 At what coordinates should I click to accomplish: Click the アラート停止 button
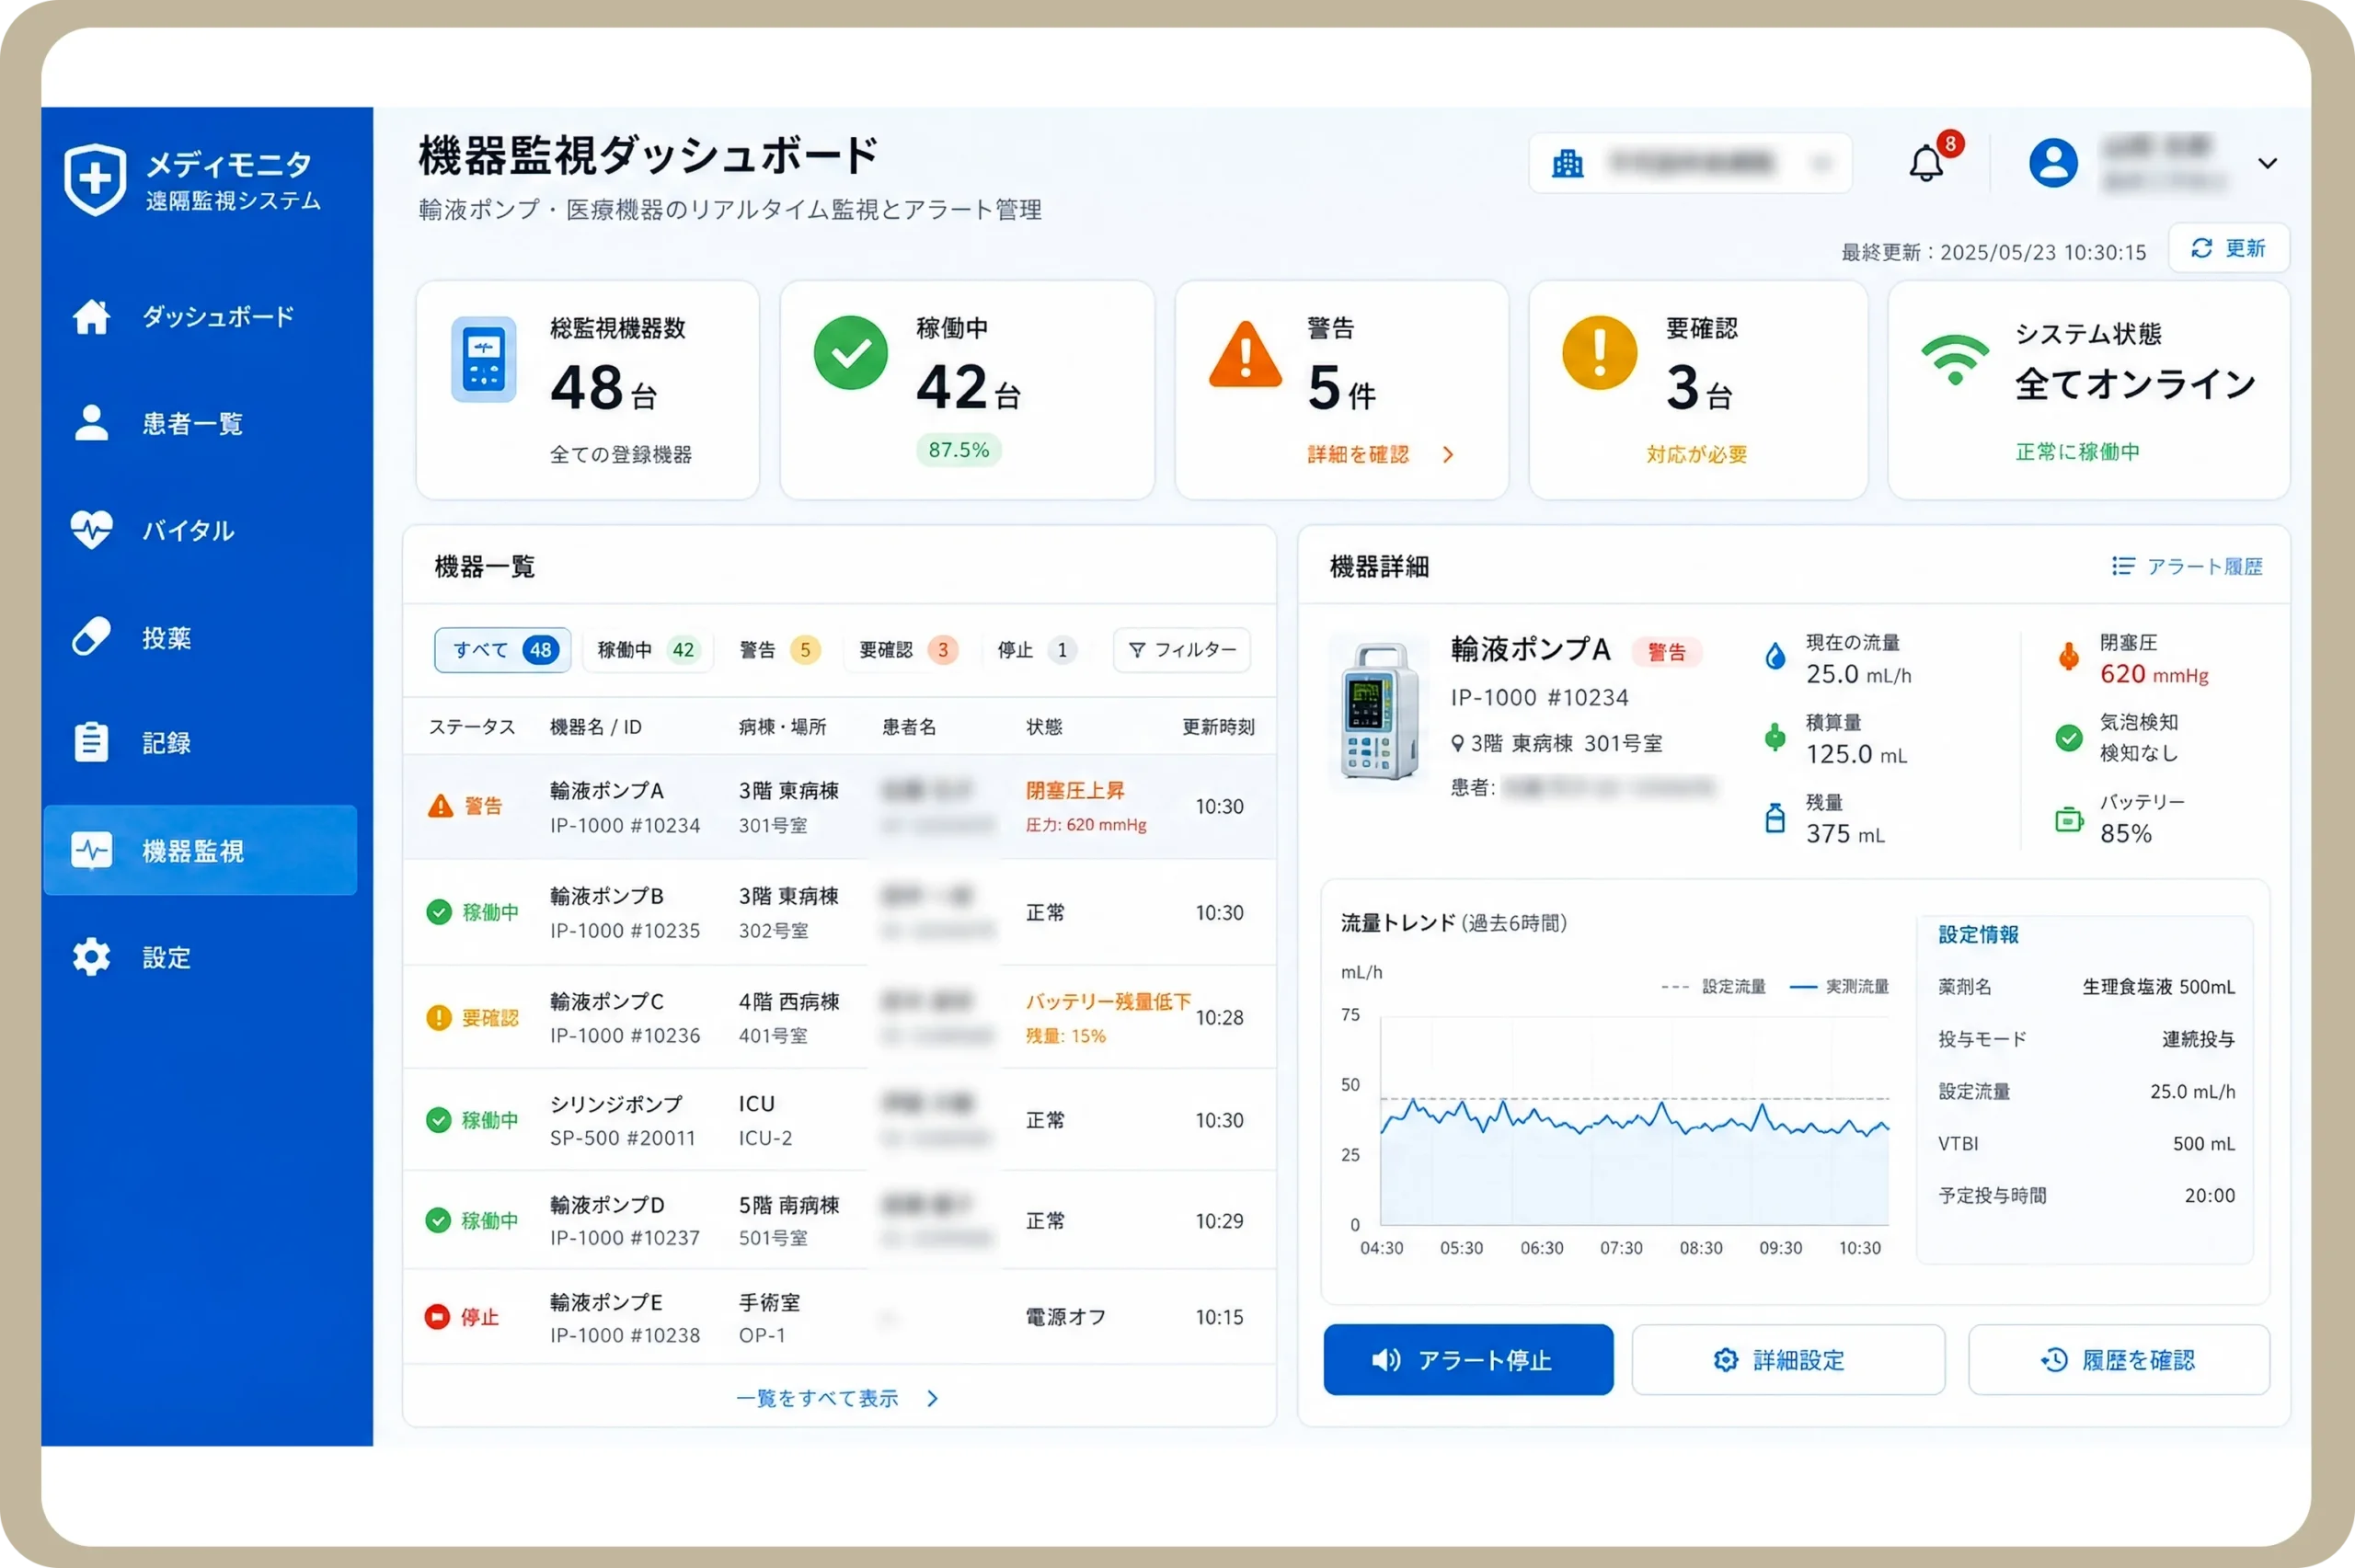coord(1468,1360)
